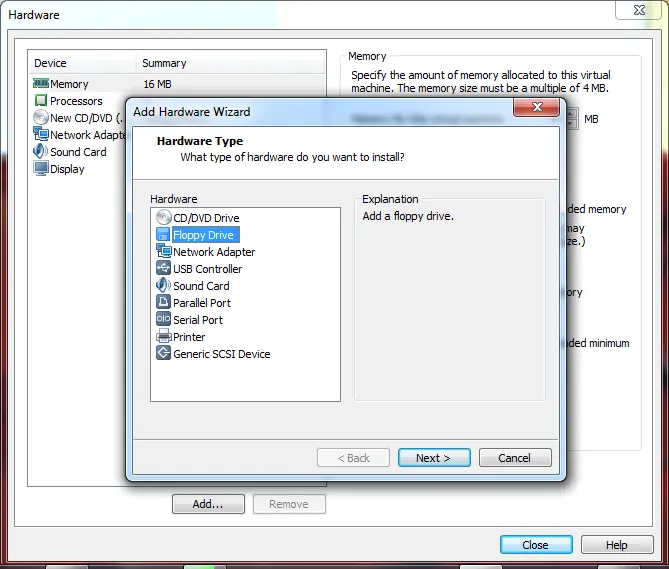
Task: Select Serial Port hardware type
Action: pos(198,320)
